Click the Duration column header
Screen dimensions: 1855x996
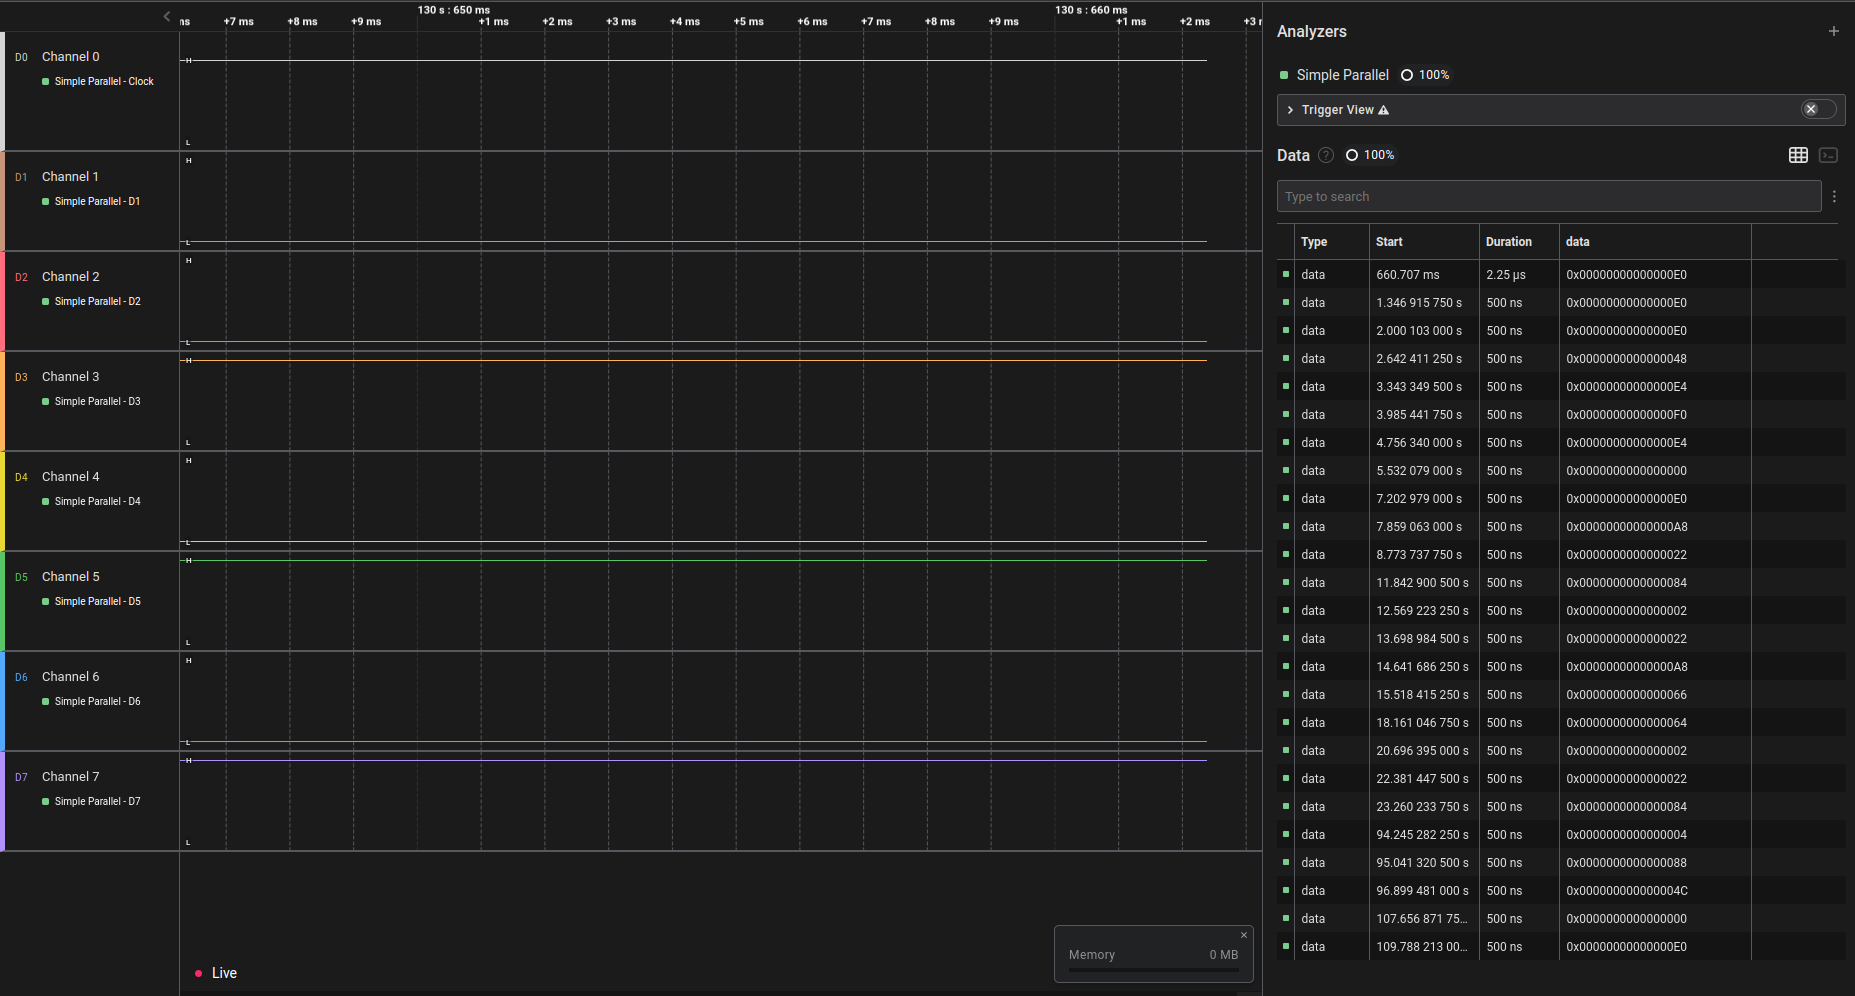pos(1508,242)
